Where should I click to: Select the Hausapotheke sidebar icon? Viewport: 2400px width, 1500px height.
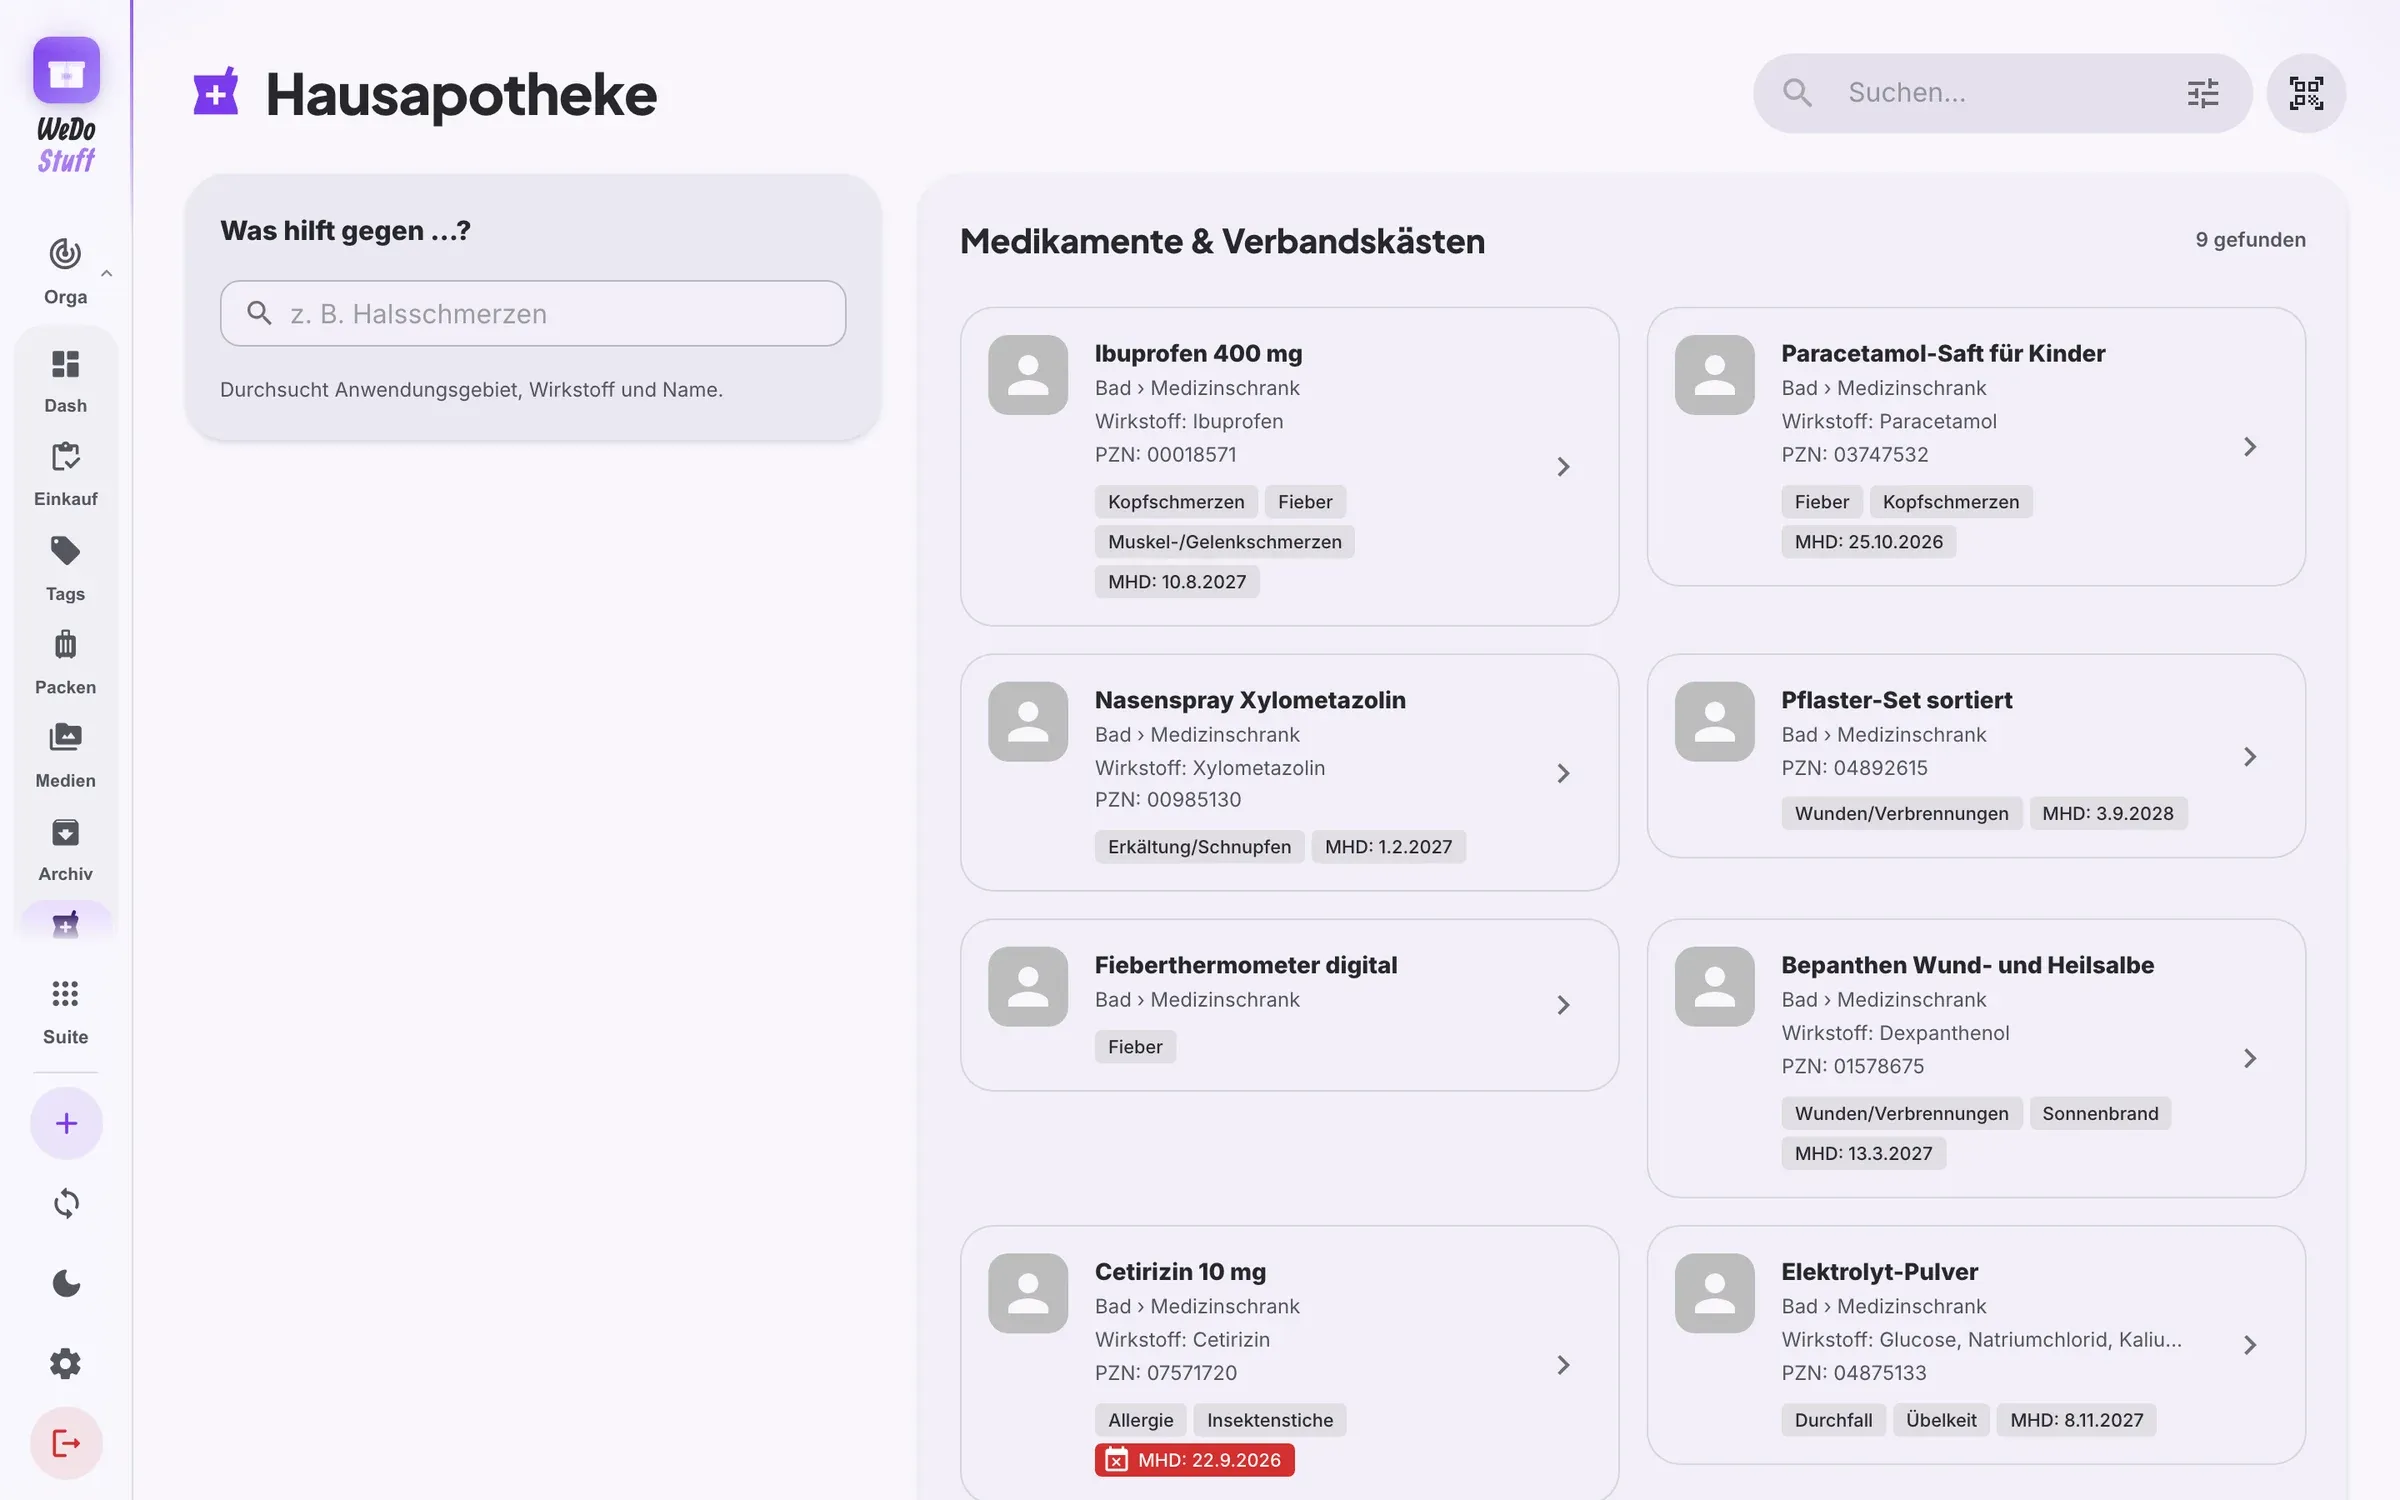click(65, 923)
